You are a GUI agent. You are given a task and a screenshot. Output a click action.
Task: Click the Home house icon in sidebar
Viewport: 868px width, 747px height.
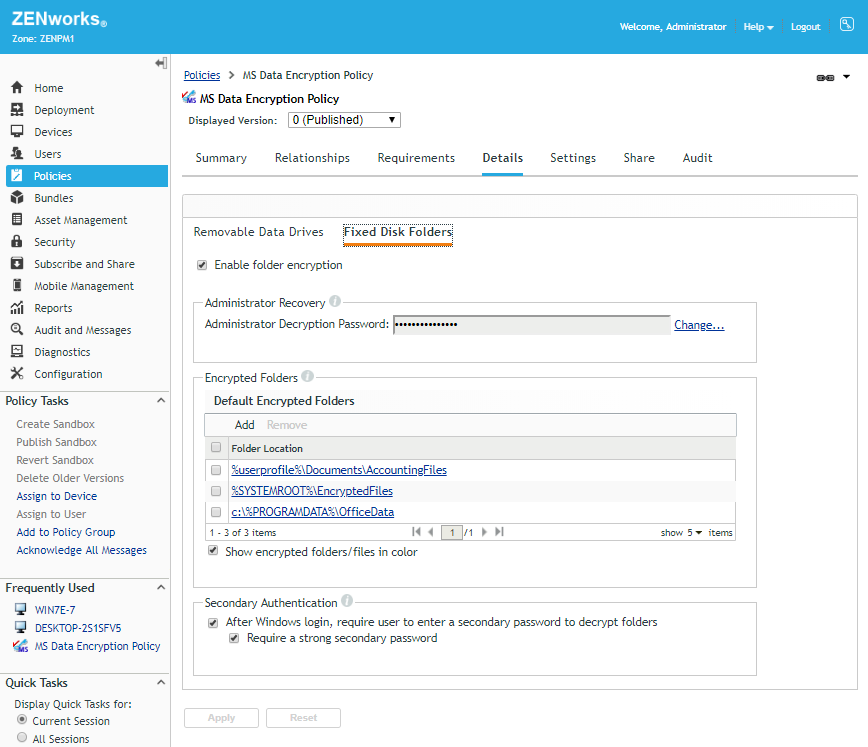[x=17, y=87]
